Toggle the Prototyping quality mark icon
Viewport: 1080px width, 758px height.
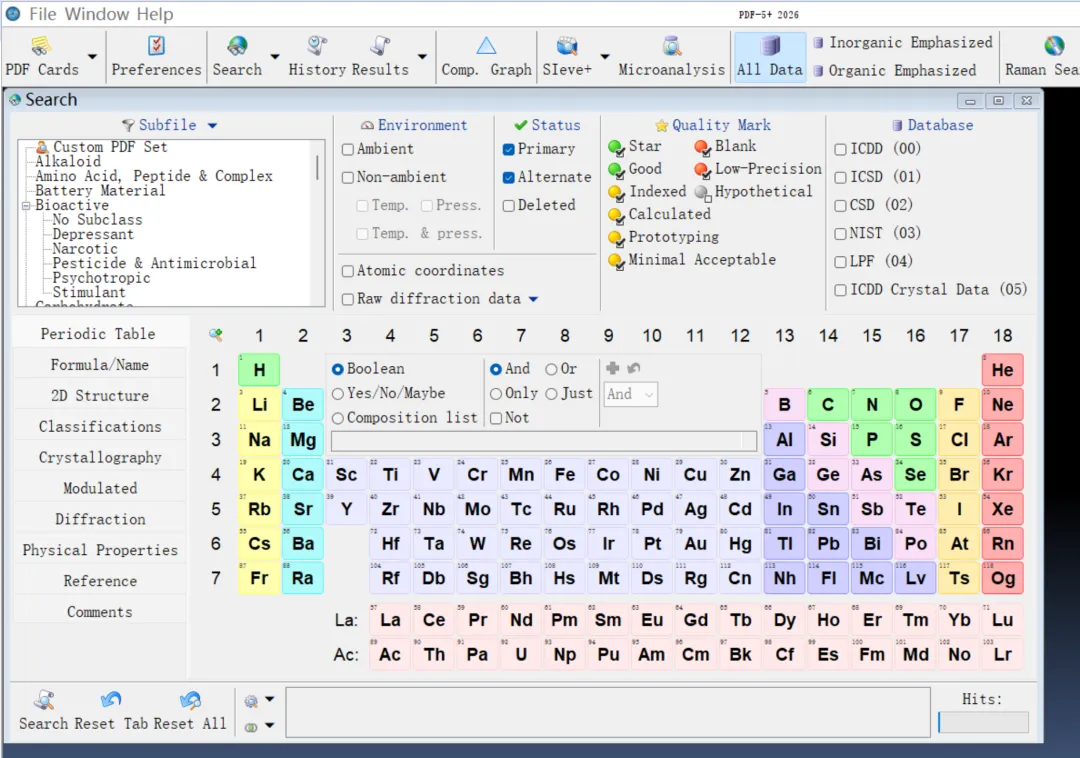point(616,238)
